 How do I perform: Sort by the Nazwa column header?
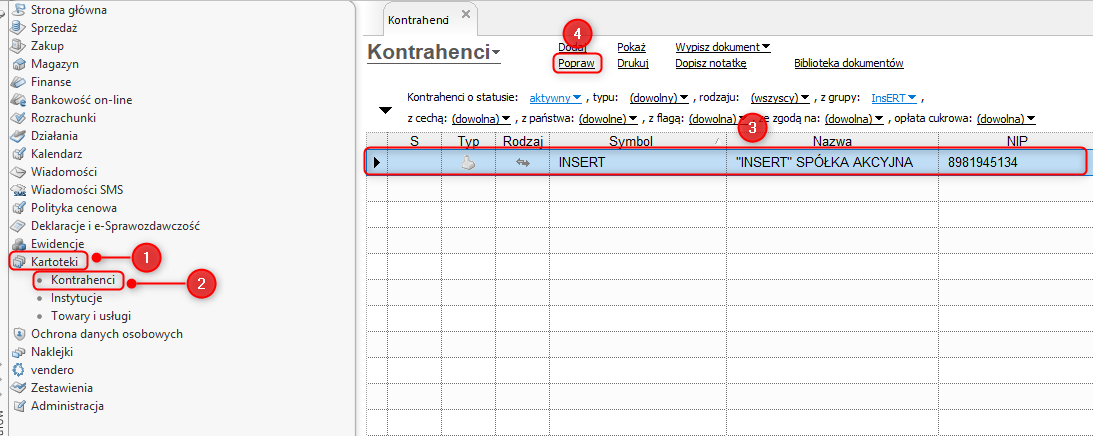click(832, 142)
